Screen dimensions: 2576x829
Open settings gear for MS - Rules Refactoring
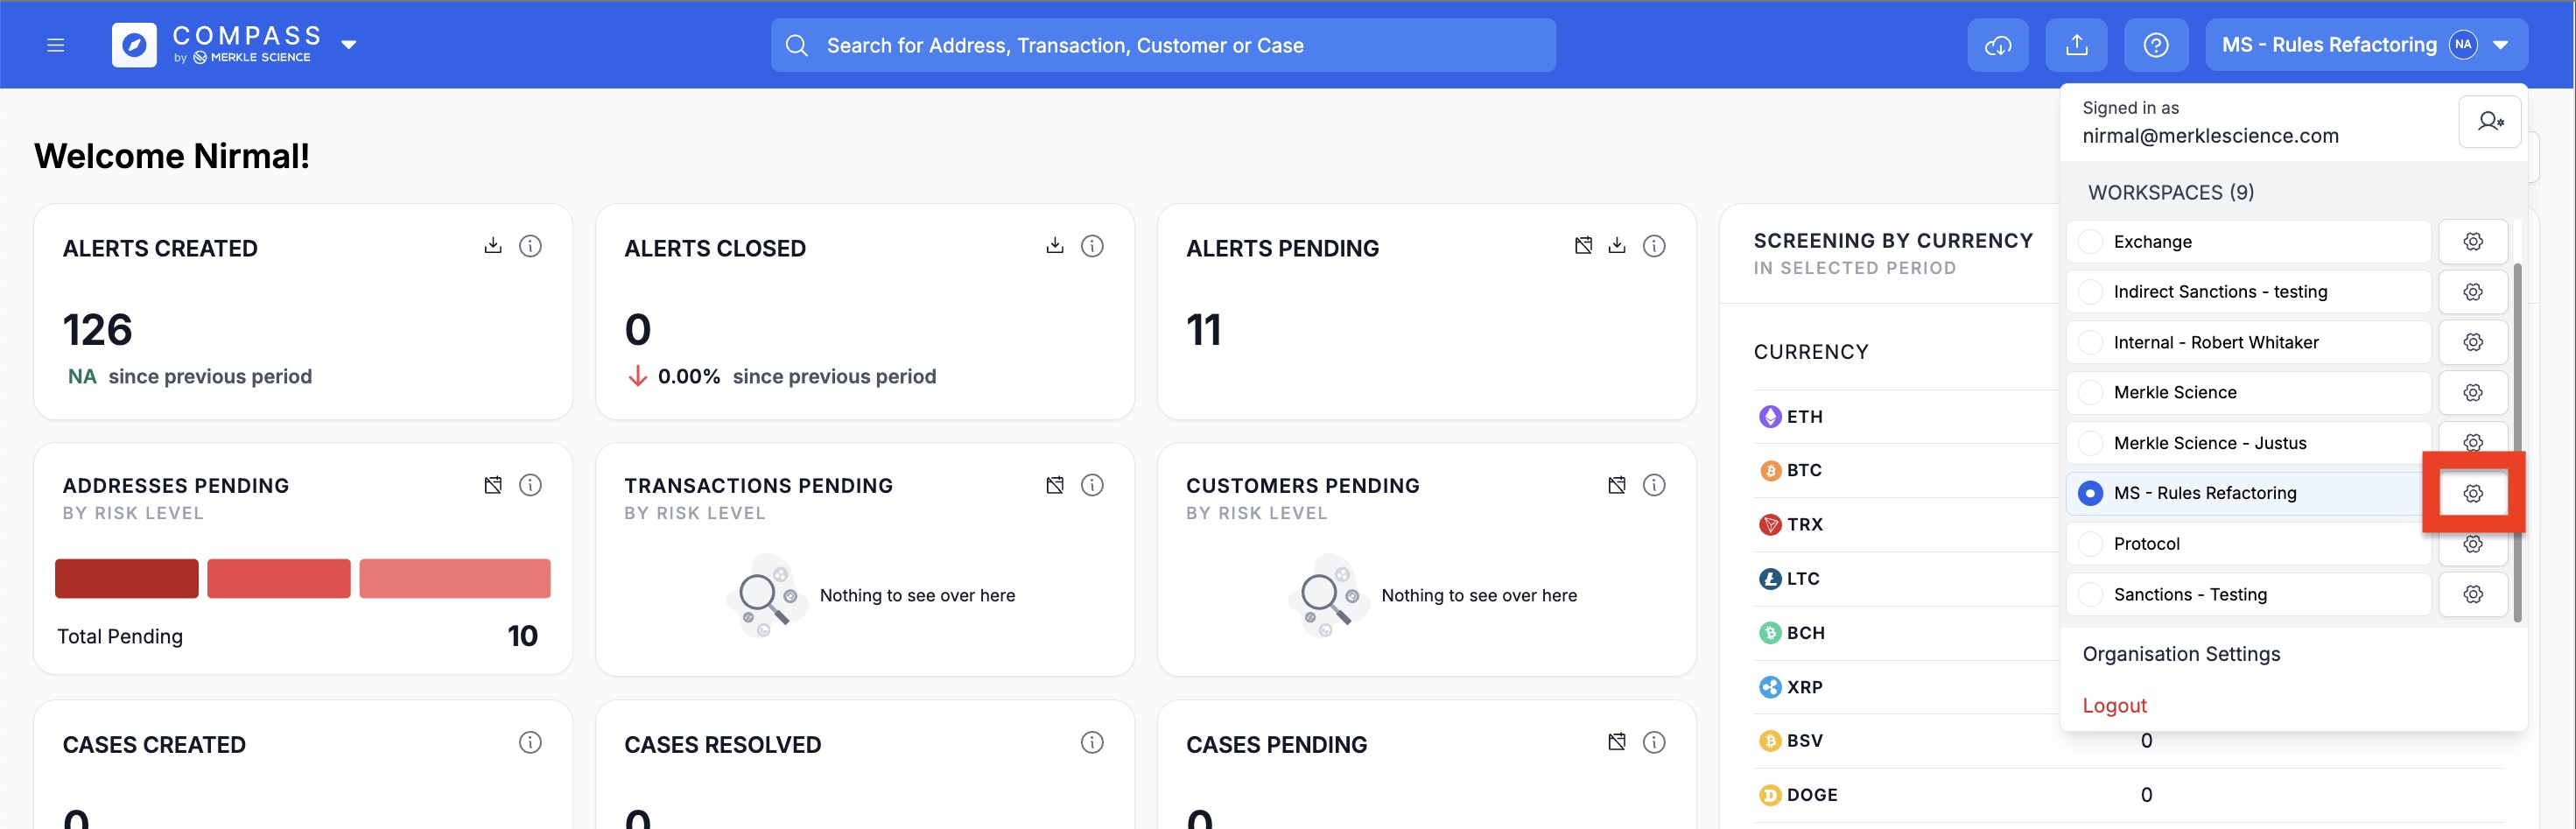pyautogui.click(x=2473, y=493)
